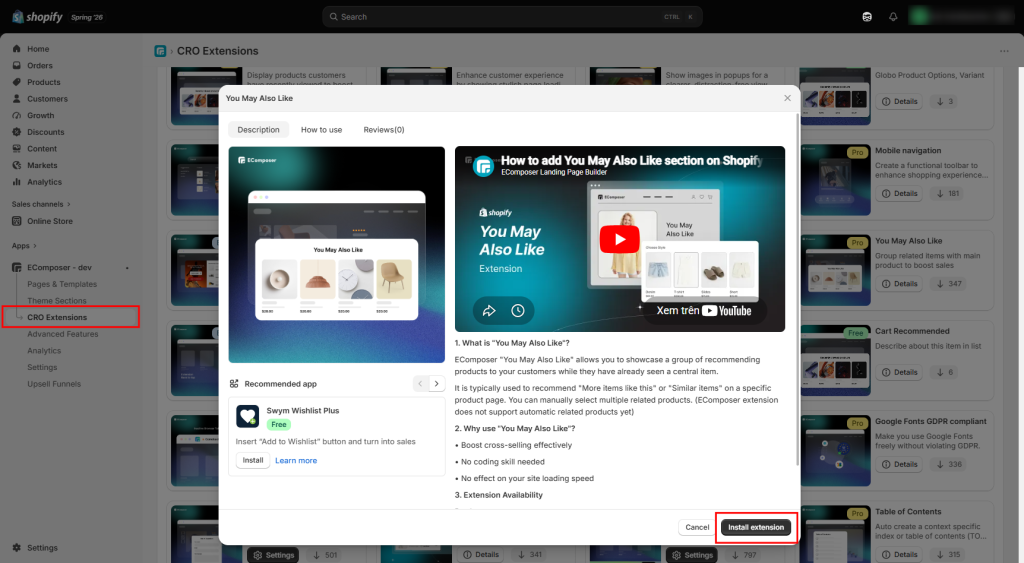The height and width of the screenshot is (563, 1024).
Task: Click the video title How to add You May Also Like
Action: tap(631, 161)
